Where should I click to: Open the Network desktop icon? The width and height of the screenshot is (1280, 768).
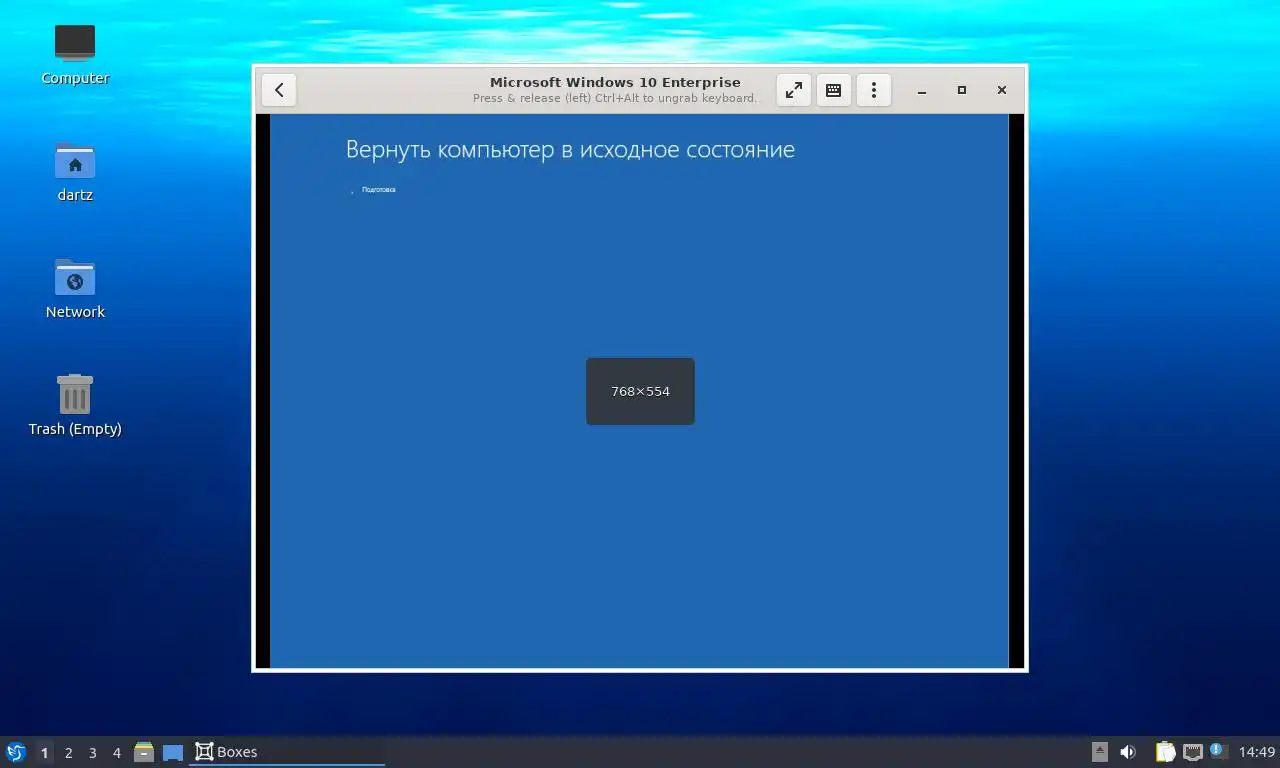pos(75,288)
